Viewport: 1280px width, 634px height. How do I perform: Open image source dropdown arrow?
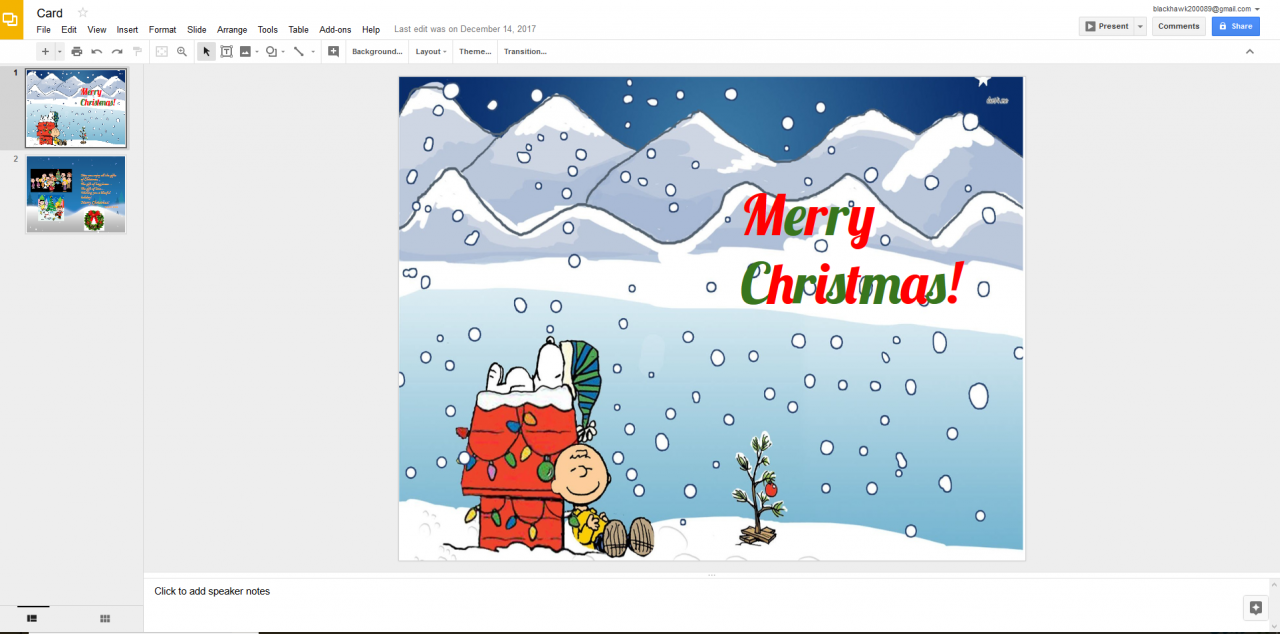257,51
